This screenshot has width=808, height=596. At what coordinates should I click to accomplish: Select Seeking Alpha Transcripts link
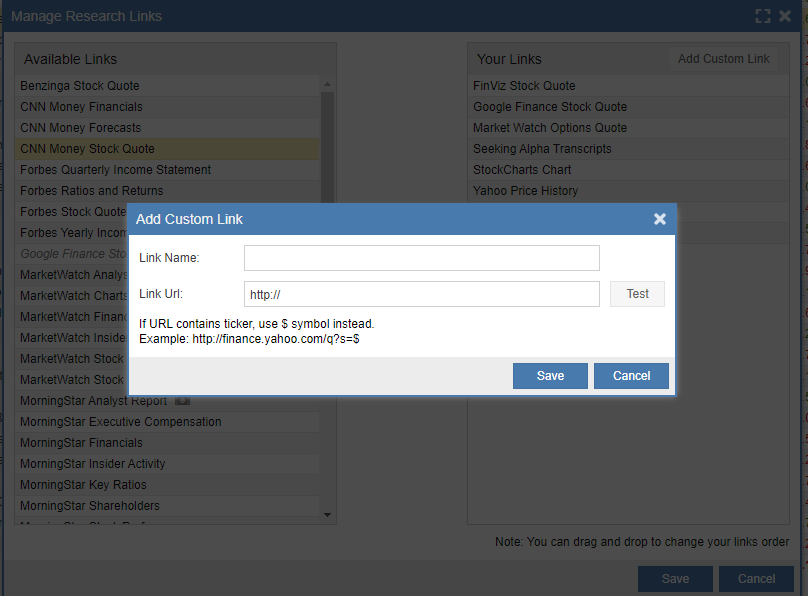[x=542, y=149]
